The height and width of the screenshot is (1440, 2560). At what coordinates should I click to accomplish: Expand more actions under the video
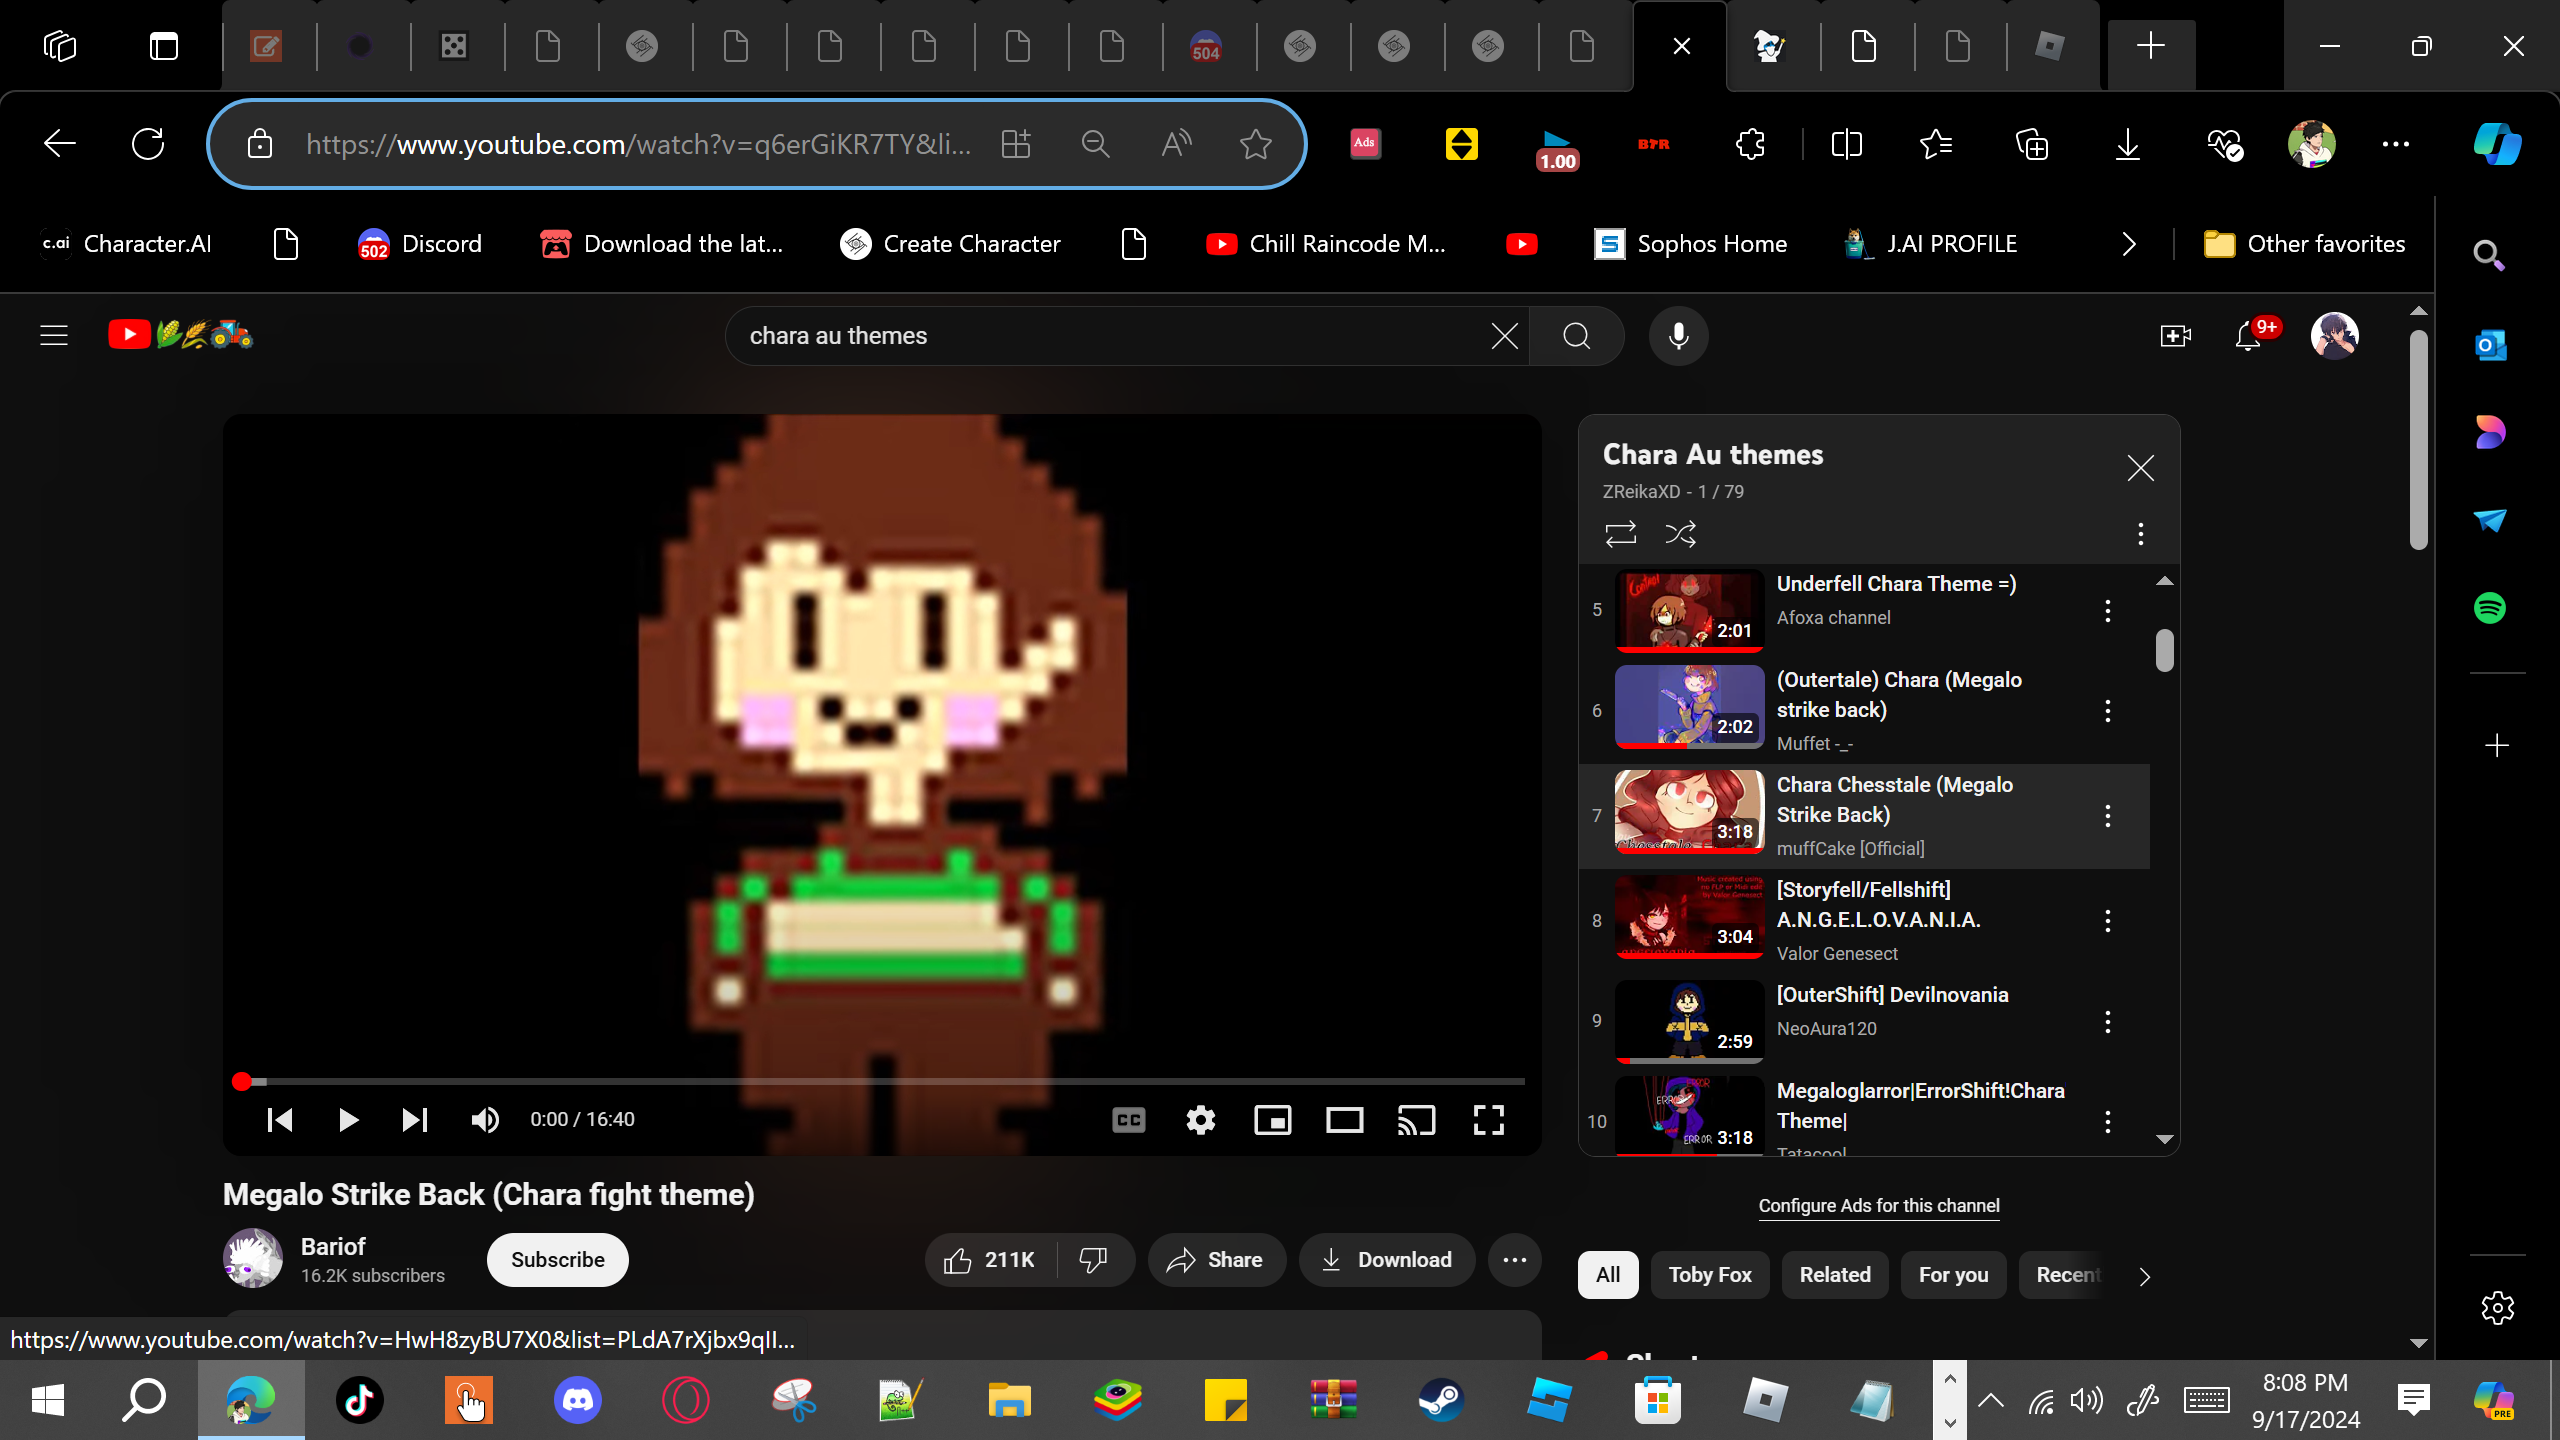1514,1260
